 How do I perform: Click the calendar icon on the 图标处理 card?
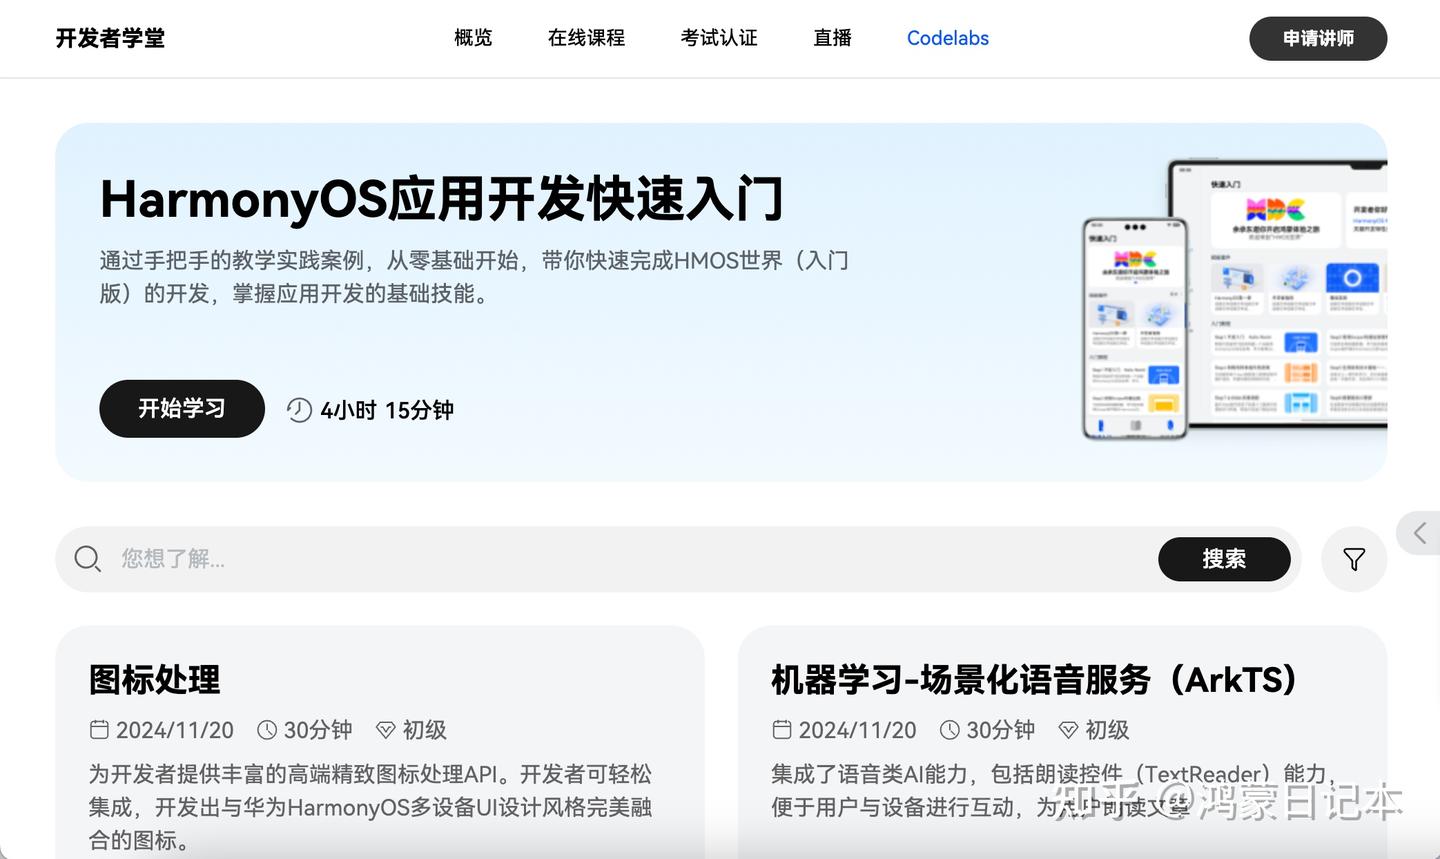(x=100, y=730)
